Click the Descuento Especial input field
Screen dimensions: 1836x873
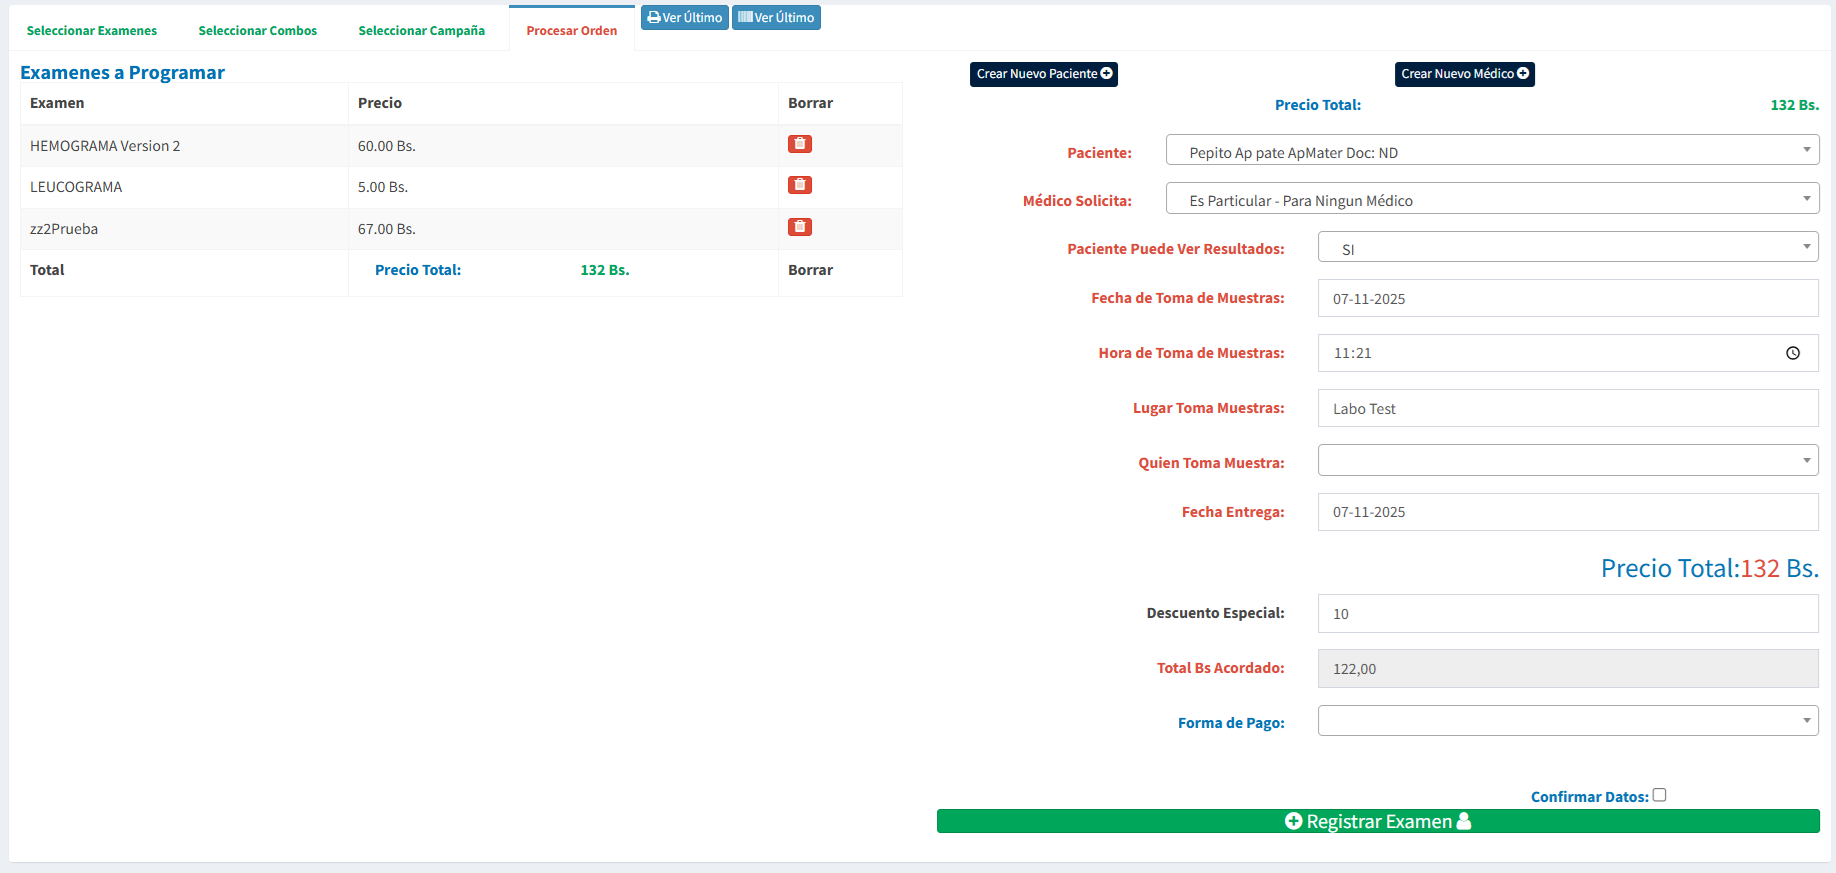(x=1567, y=614)
